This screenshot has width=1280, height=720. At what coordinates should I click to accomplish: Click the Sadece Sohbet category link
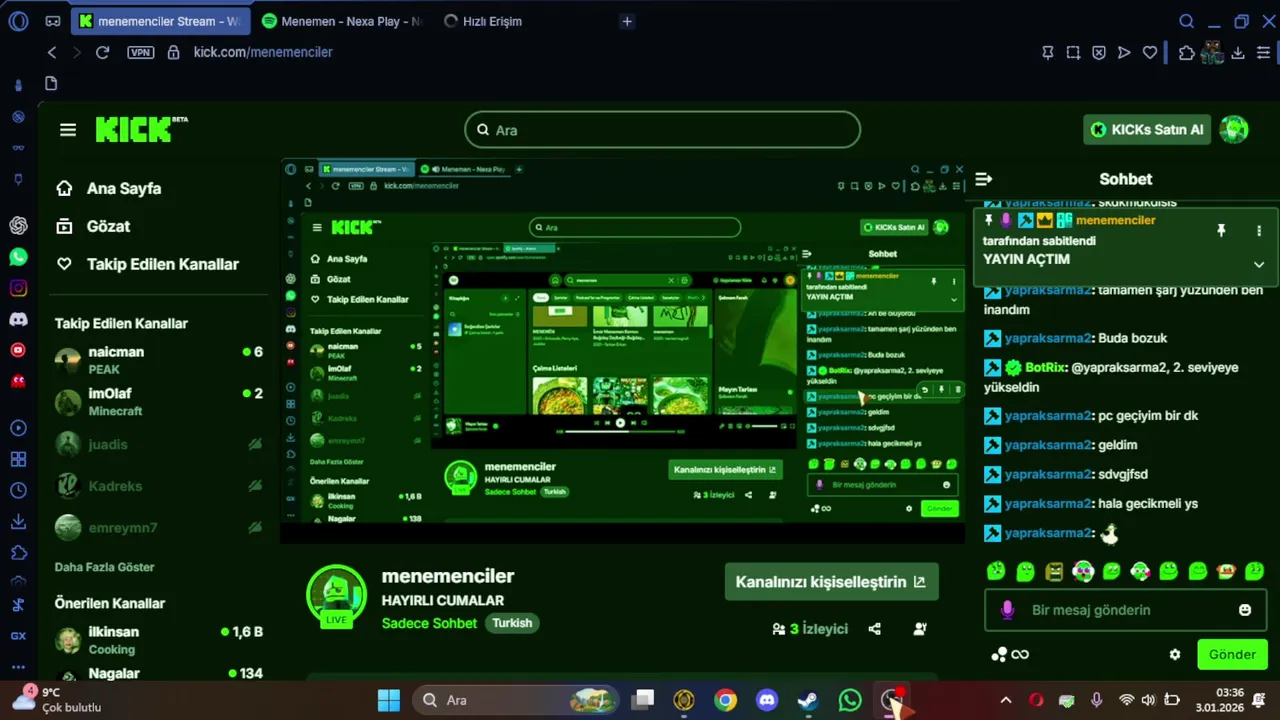pos(429,623)
